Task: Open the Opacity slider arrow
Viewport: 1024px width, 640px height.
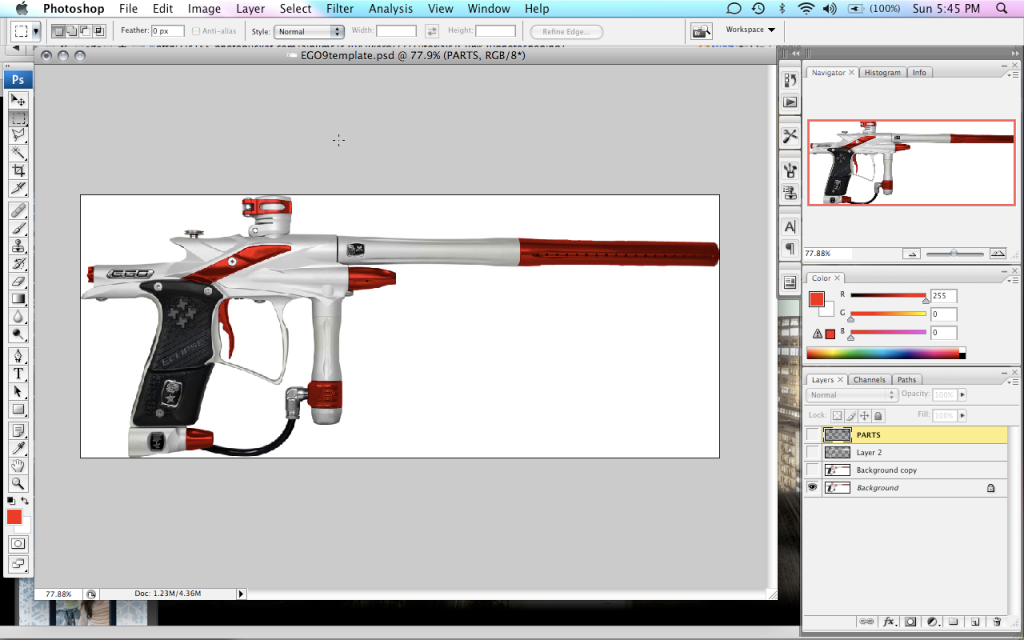Action: tap(962, 395)
